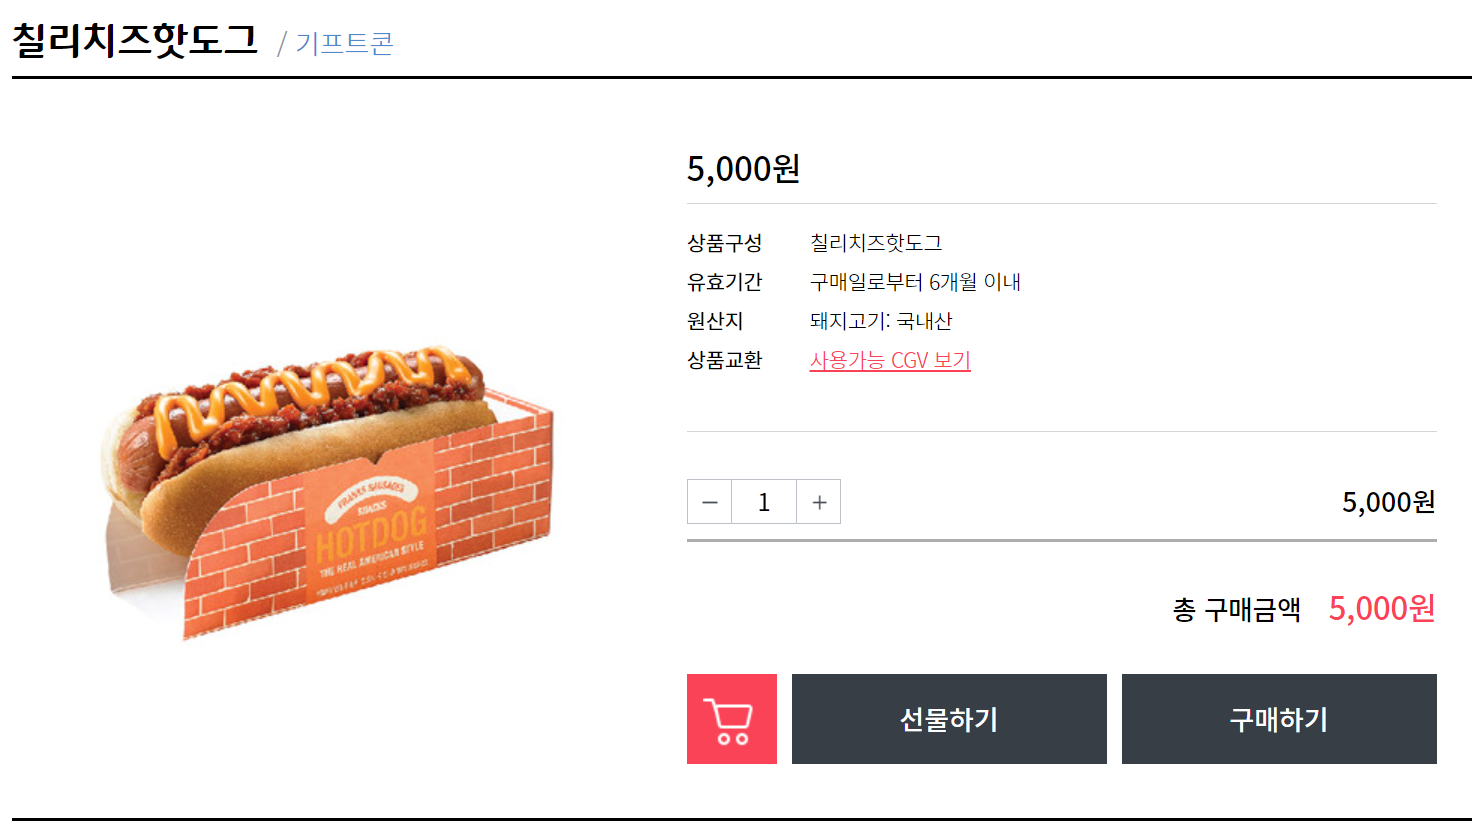The width and height of the screenshot is (1472, 833).
Task: Decrease quantity with the minus button
Action: pyautogui.click(x=710, y=502)
